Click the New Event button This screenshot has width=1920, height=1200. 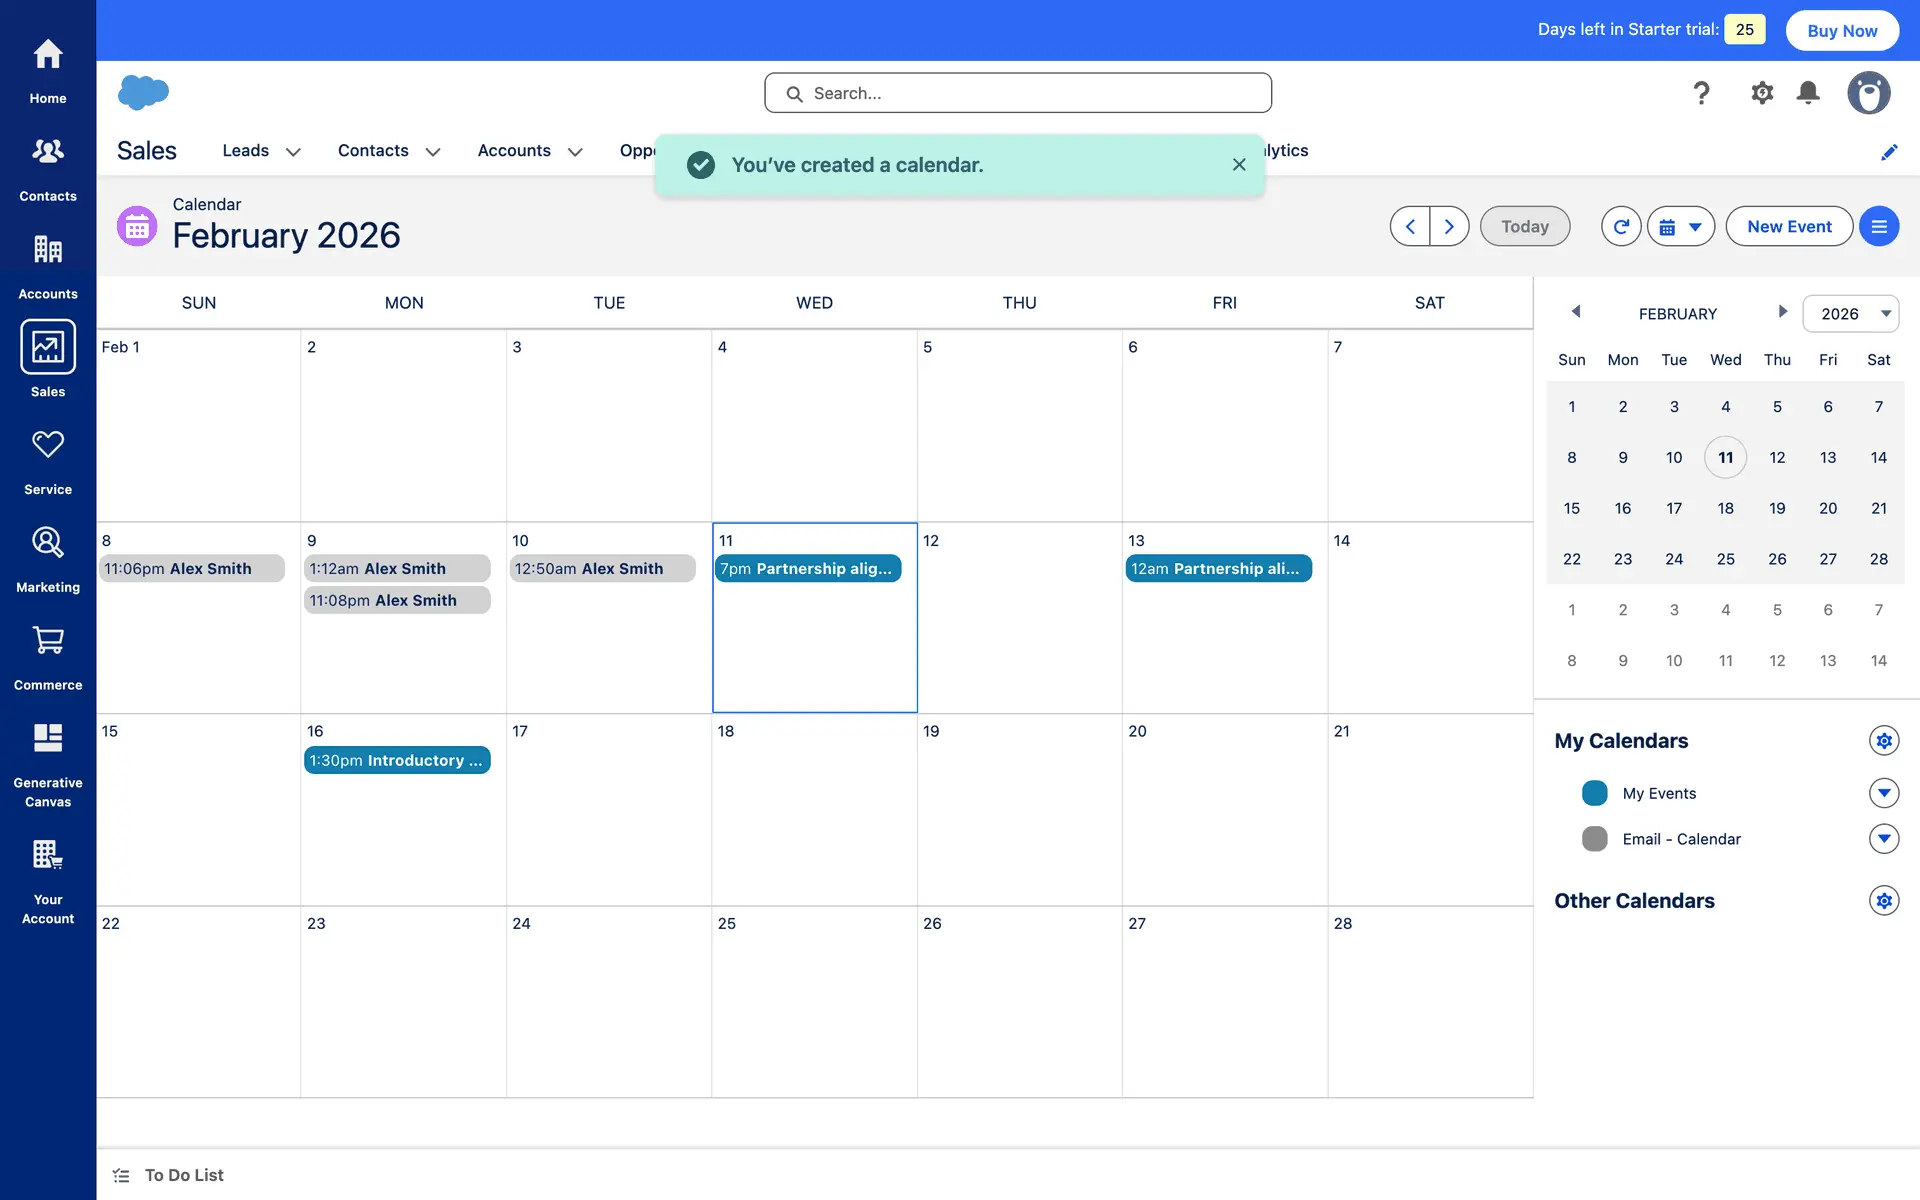(1788, 226)
